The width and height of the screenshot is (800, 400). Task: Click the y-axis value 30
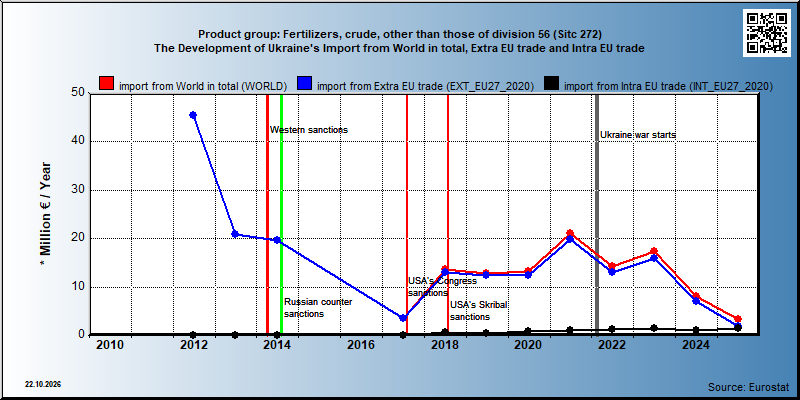(x=76, y=190)
